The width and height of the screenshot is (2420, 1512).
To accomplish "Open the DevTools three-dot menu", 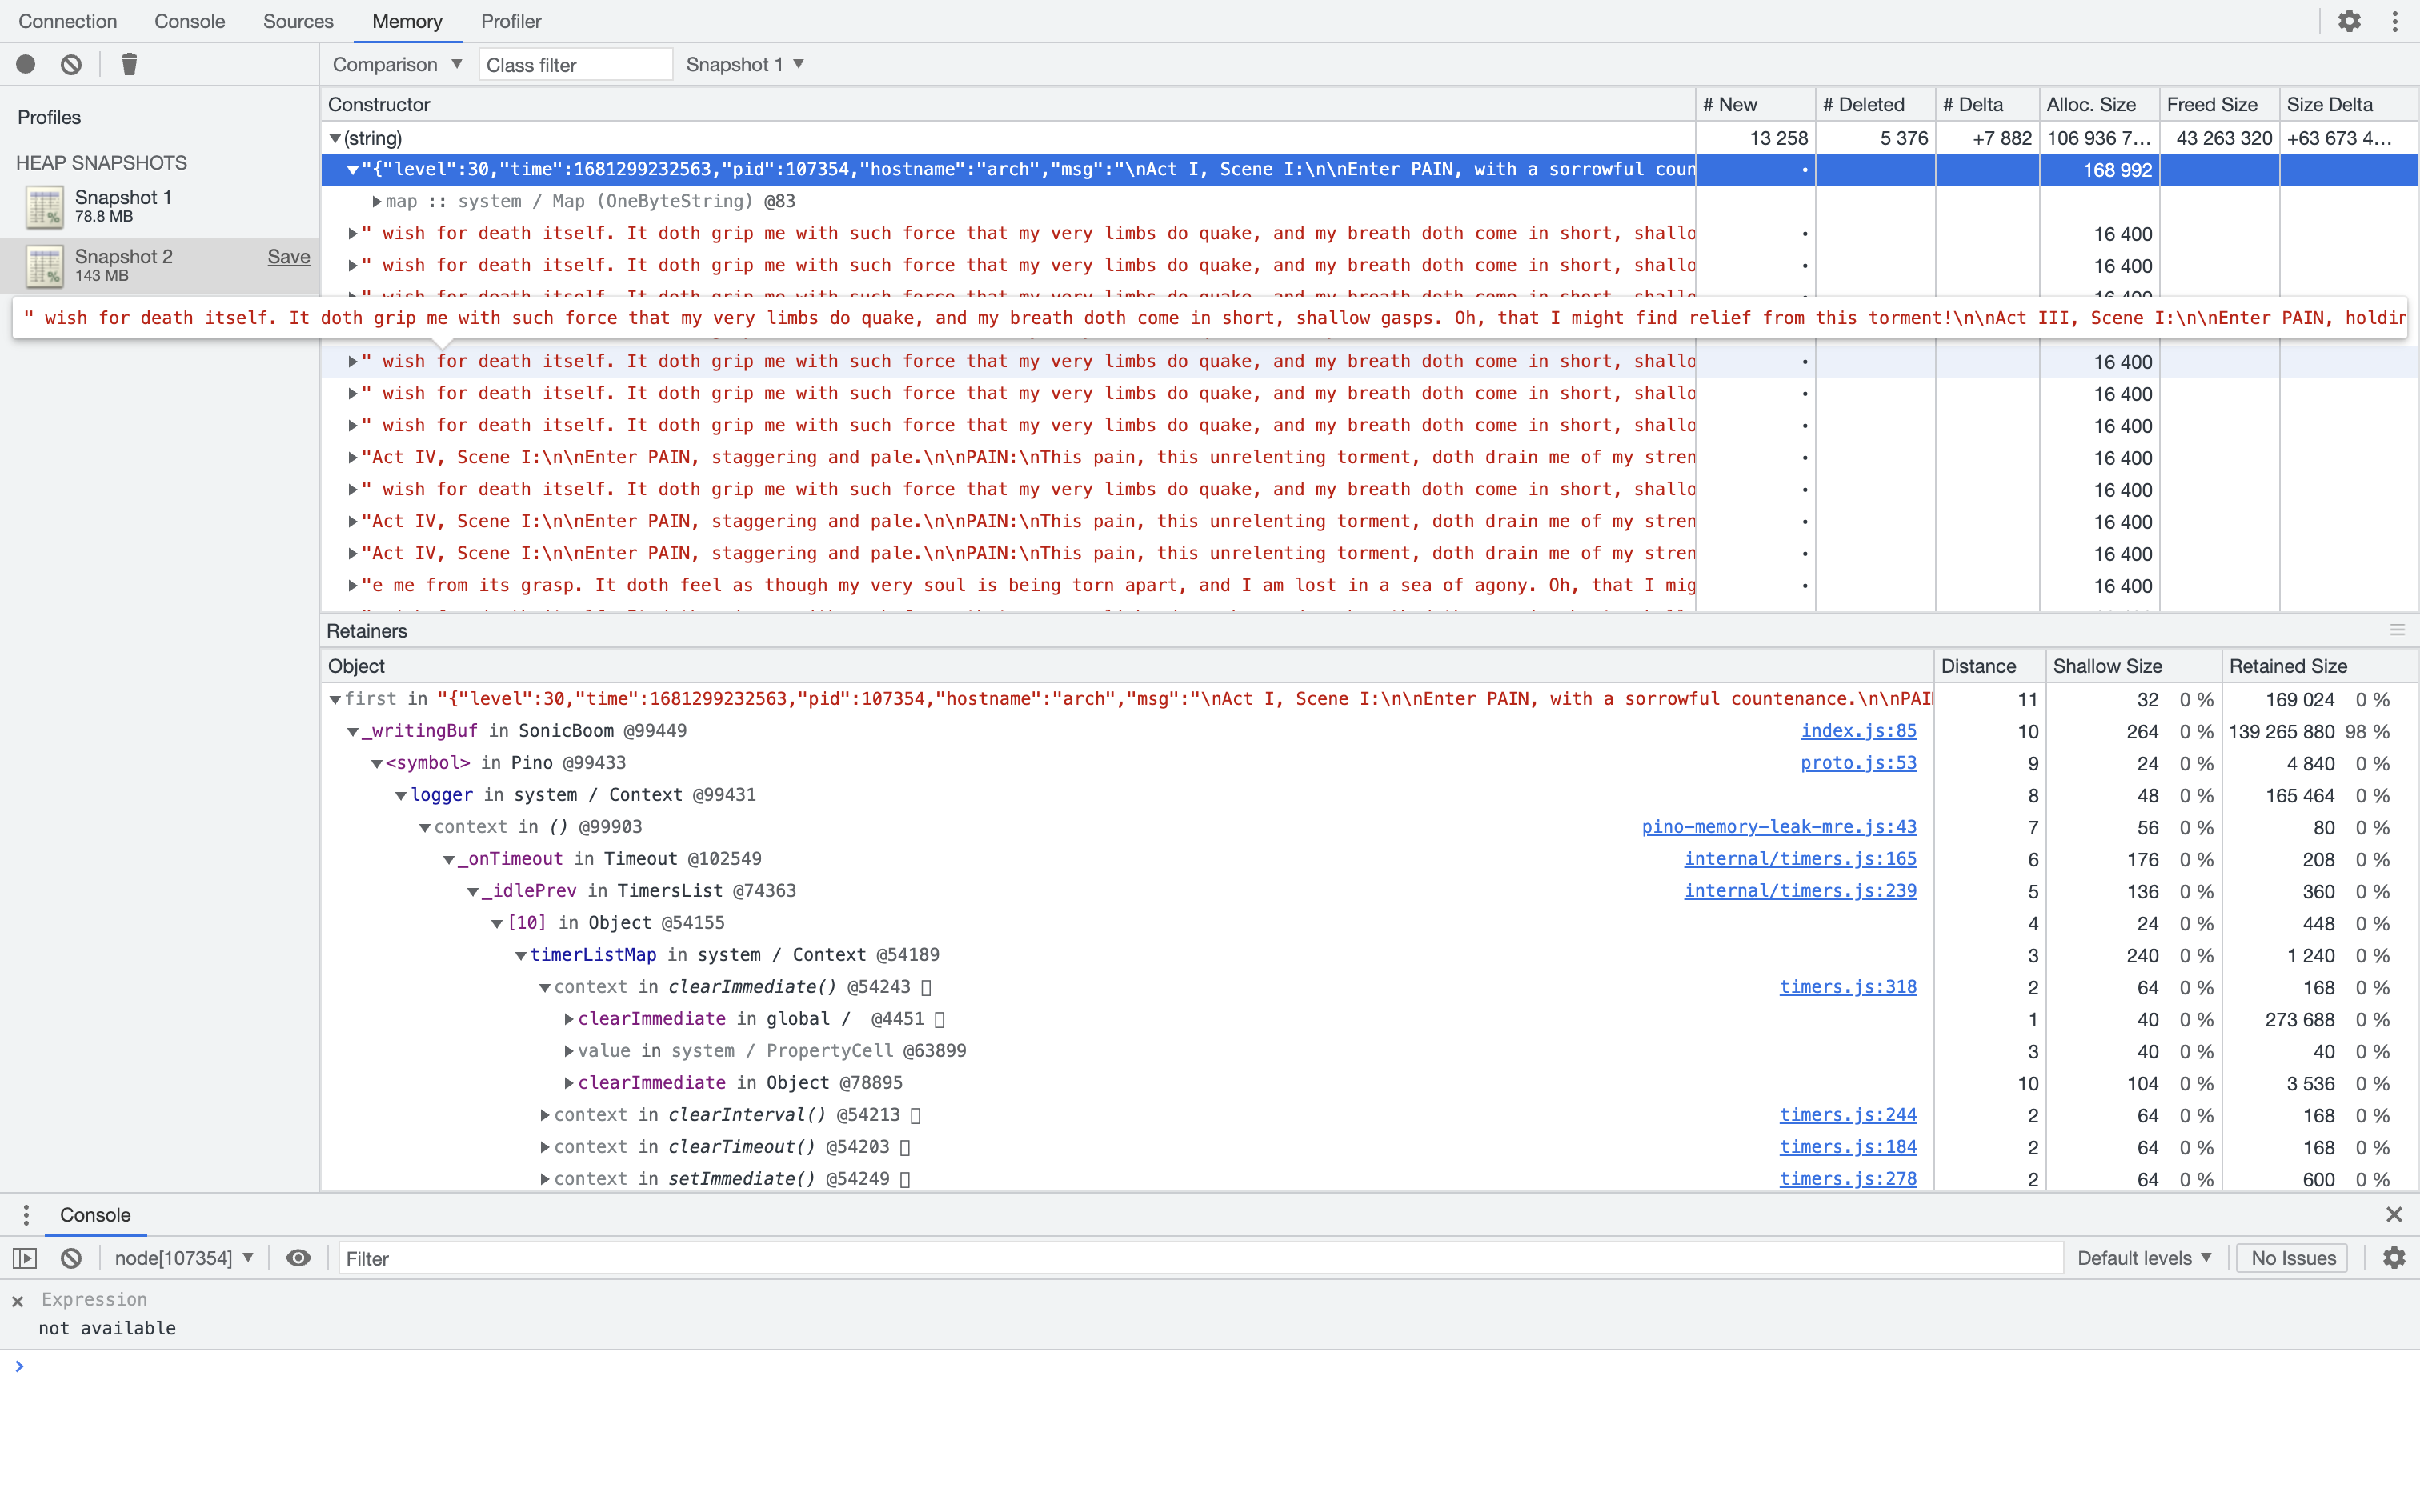I will pyautogui.click(x=2395, y=20).
